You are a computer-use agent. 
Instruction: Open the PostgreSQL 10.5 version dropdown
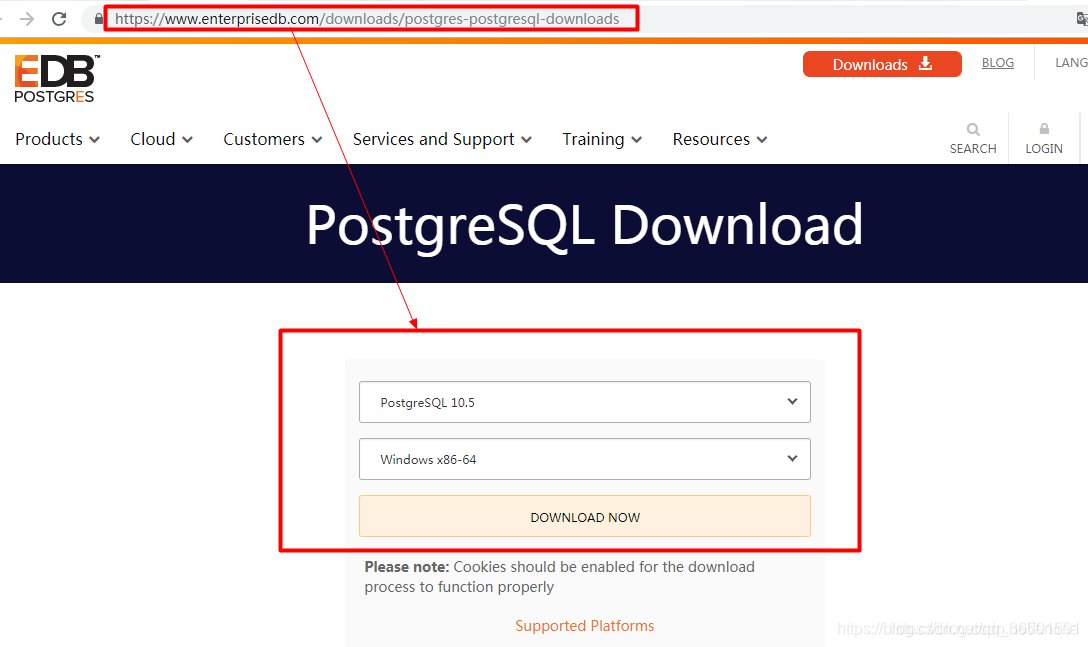coord(585,402)
